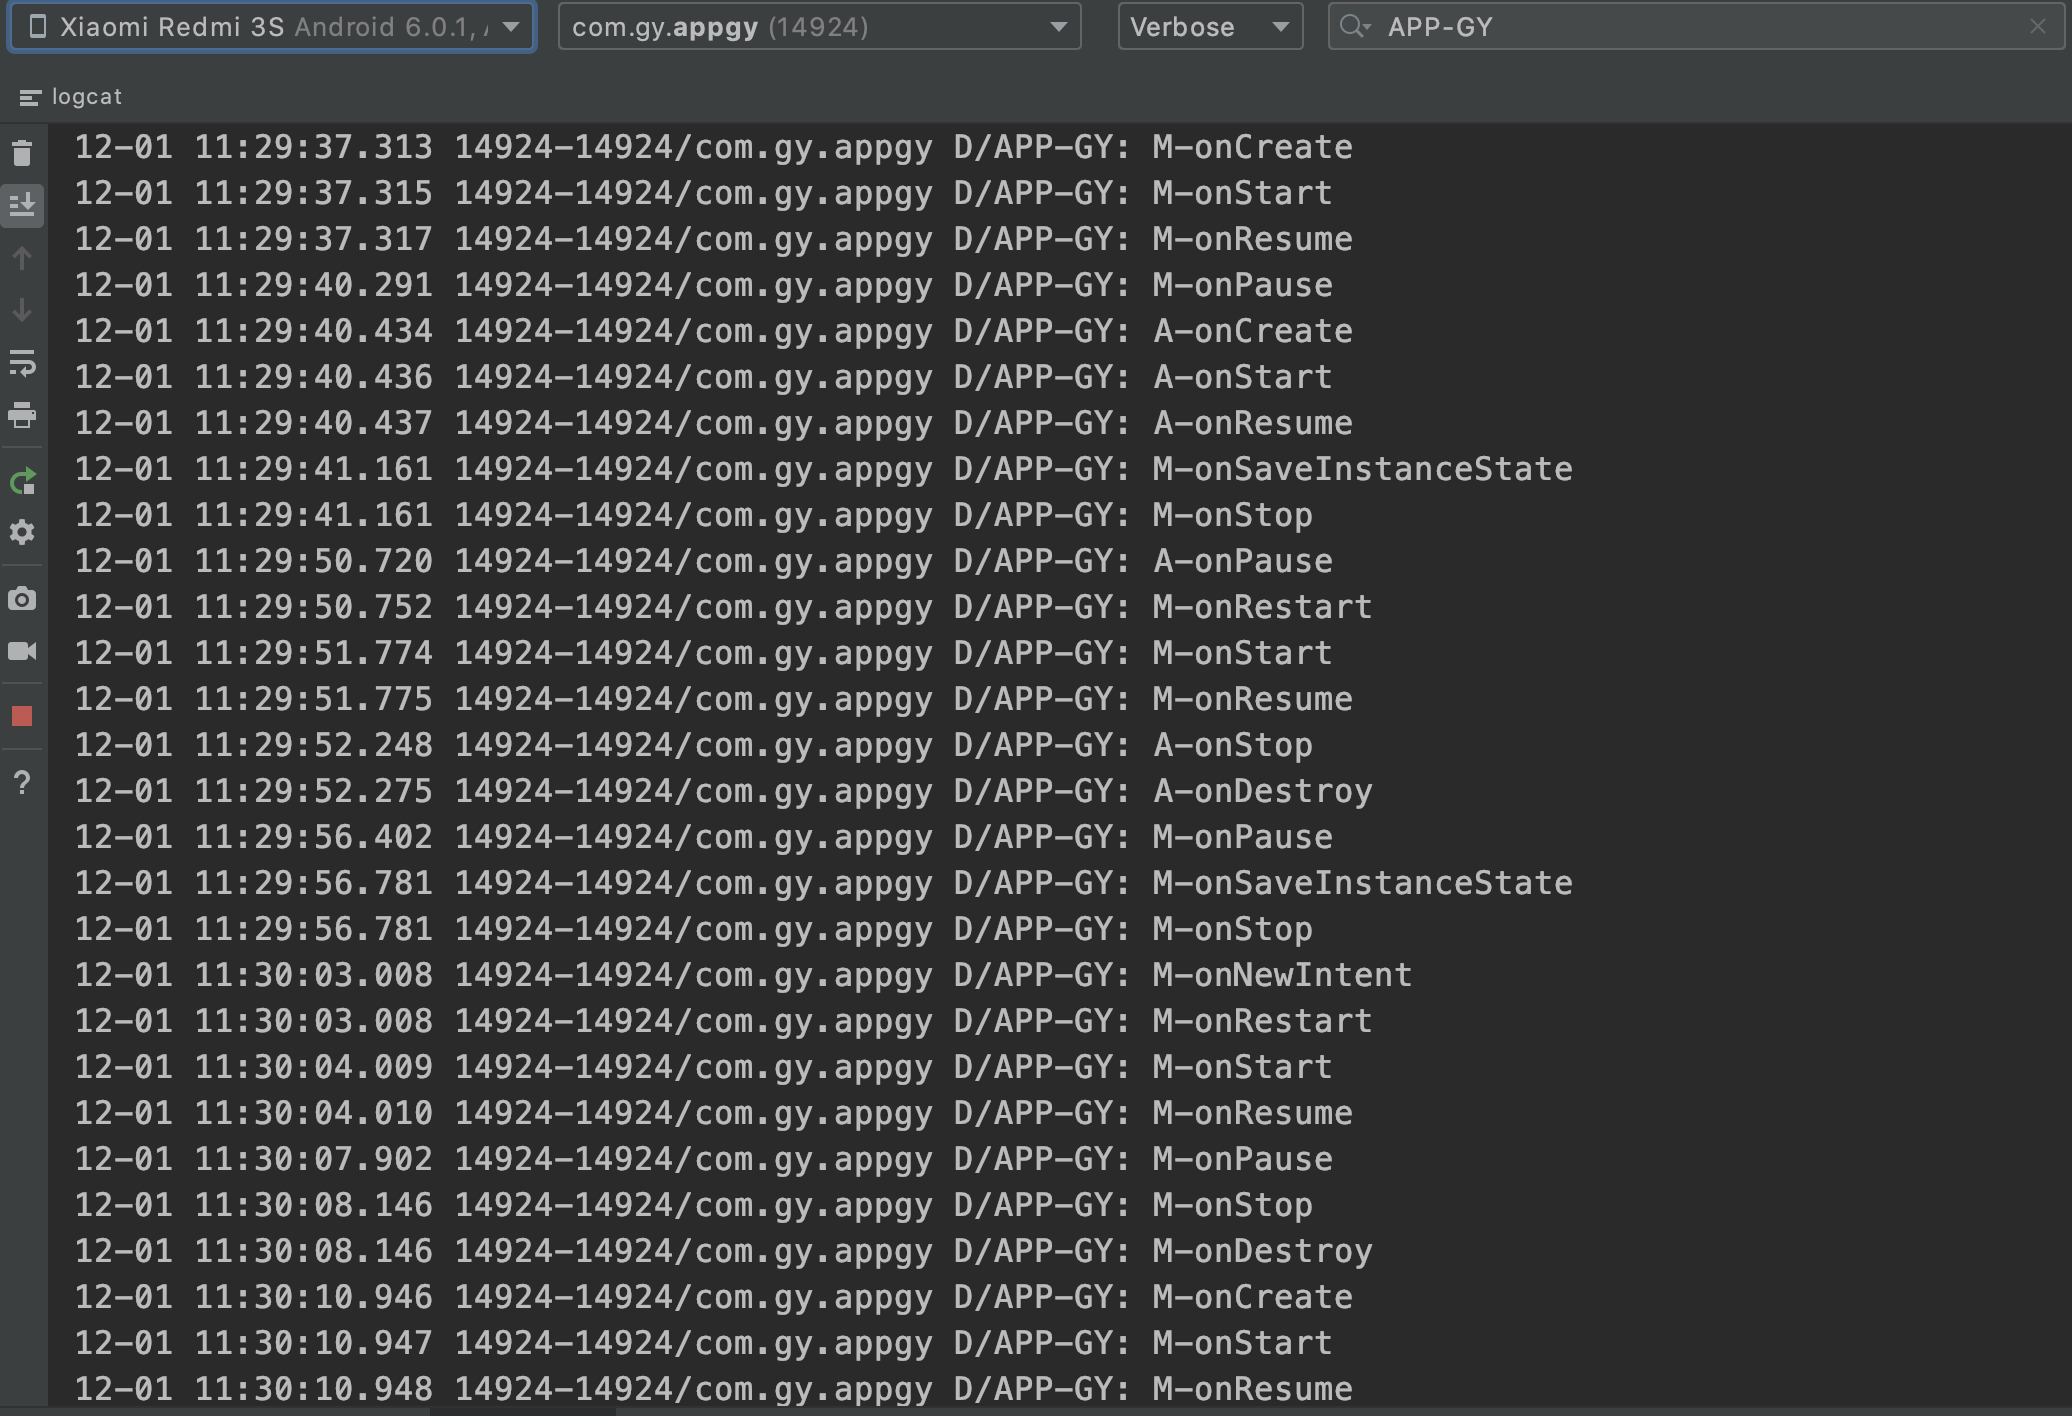Print the logcat output

coord(22,417)
